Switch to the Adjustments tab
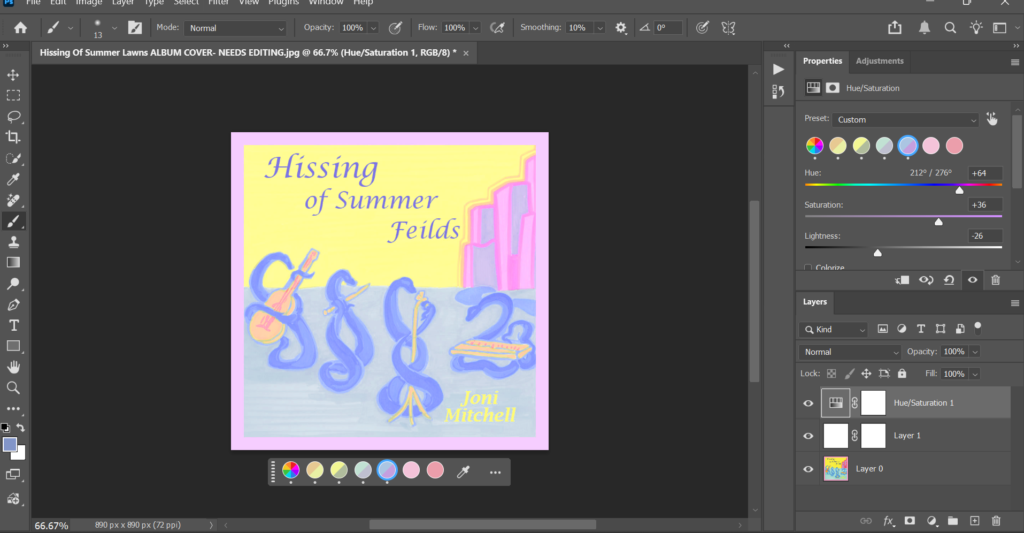Image resolution: width=1024 pixels, height=533 pixels. pyautogui.click(x=880, y=61)
